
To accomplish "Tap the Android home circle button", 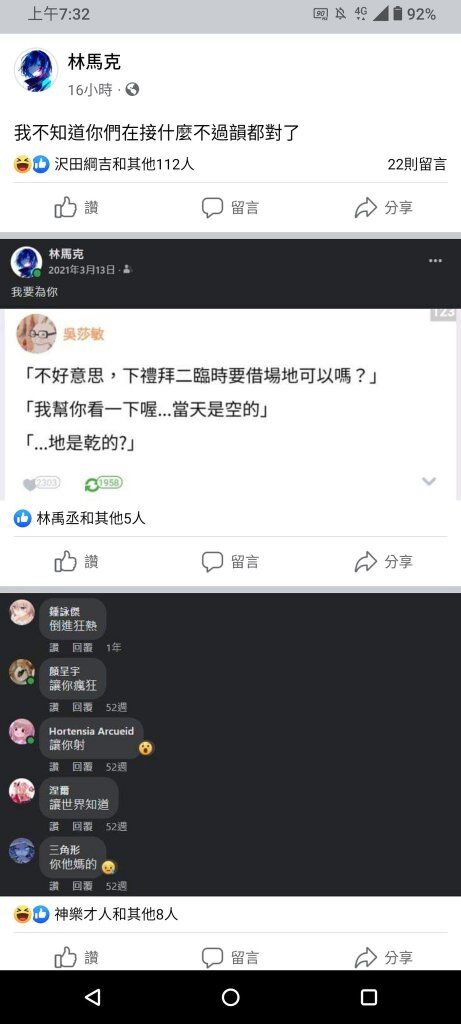I will [230, 997].
